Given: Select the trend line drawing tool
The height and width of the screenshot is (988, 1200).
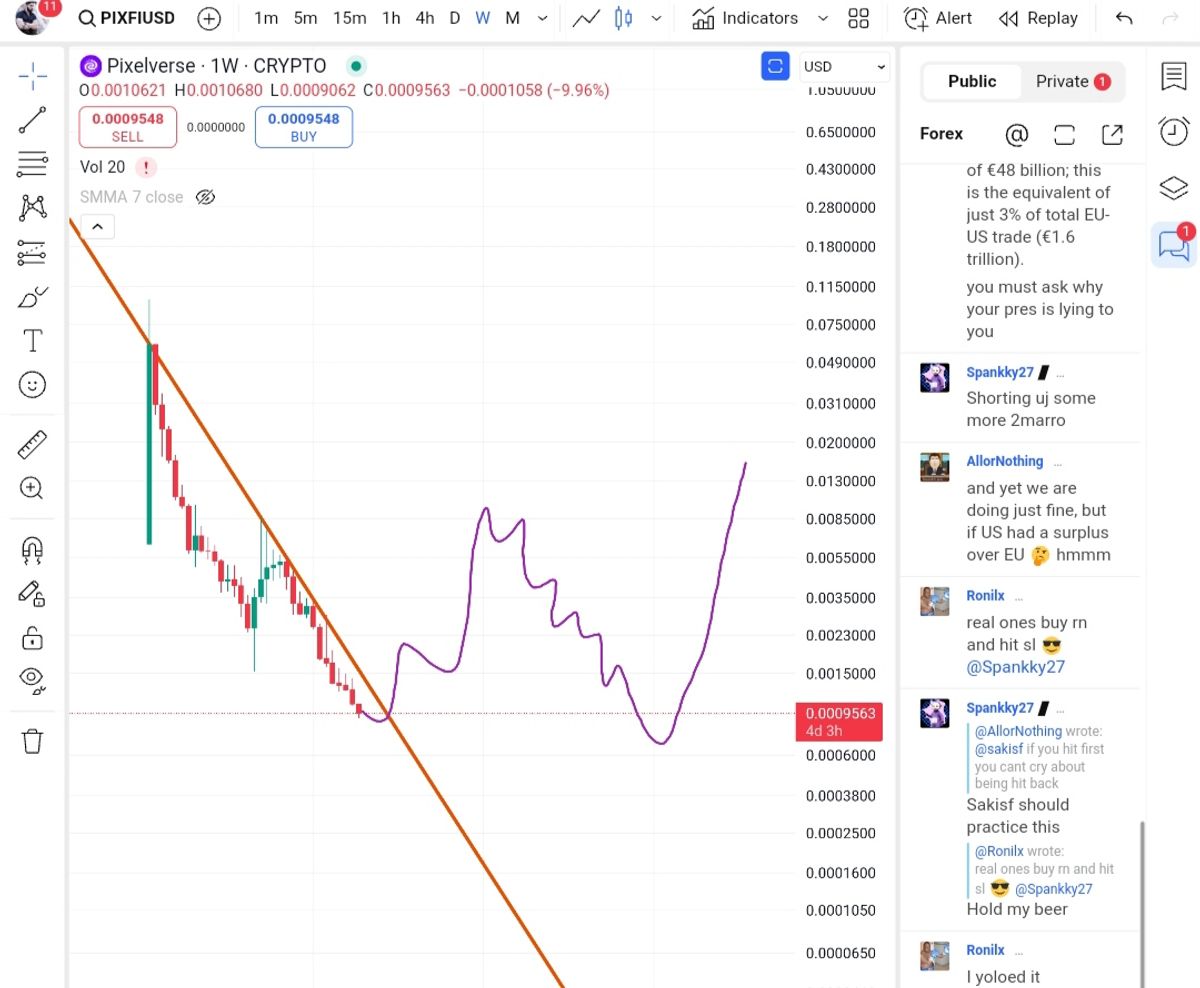Looking at the screenshot, I should coord(32,121).
